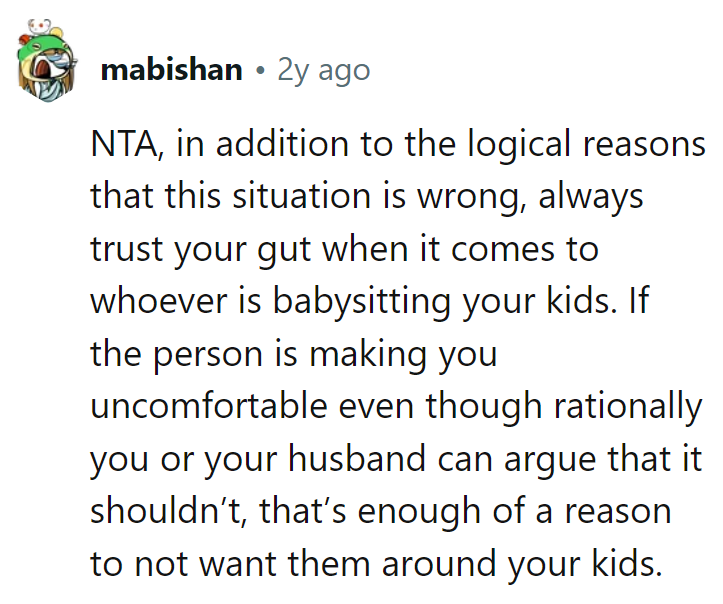This screenshot has height=604, width=723.
Task: Click the word 'NTA' in the comment
Action: (x=124, y=144)
